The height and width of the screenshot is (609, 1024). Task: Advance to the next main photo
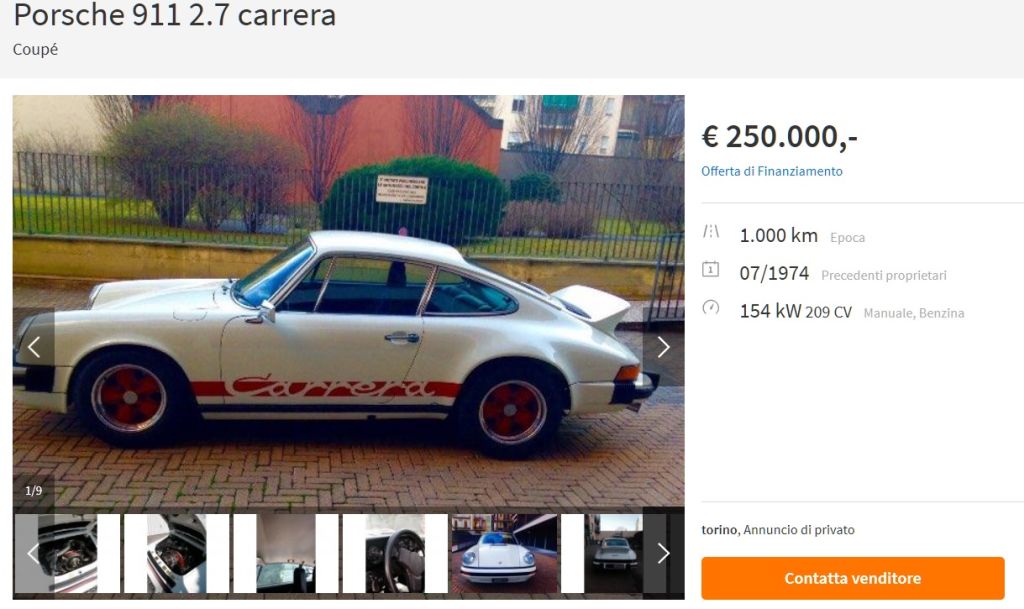[664, 347]
